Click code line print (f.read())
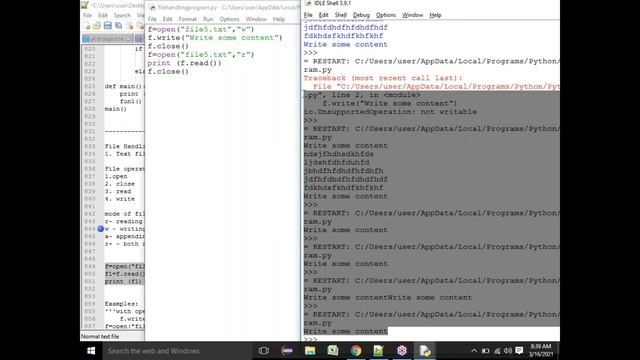This screenshot has width=640, height=360. 184,63
